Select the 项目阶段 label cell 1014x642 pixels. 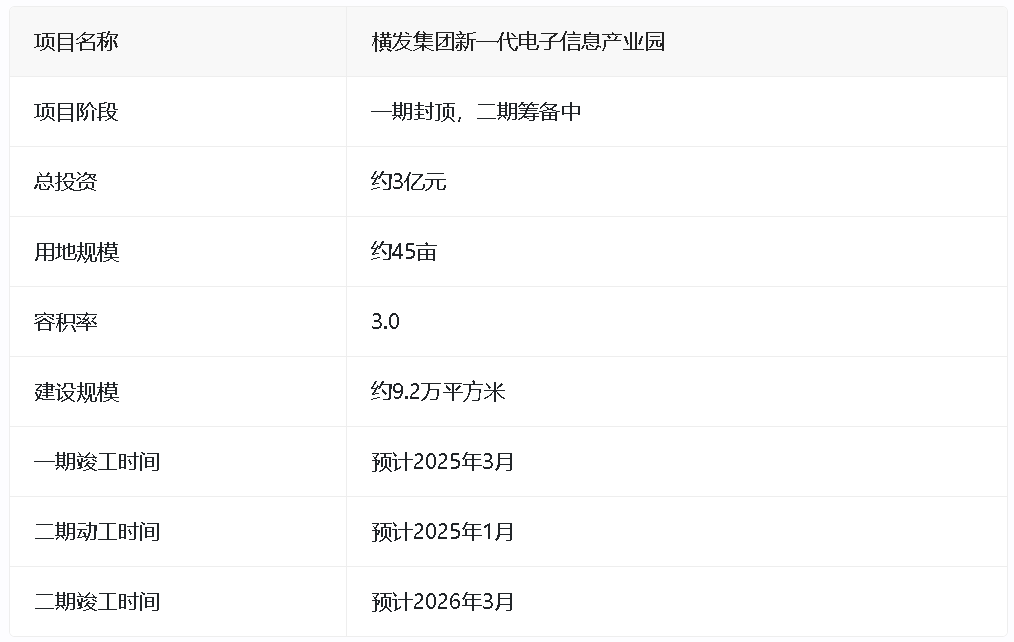tap(76, 112)
